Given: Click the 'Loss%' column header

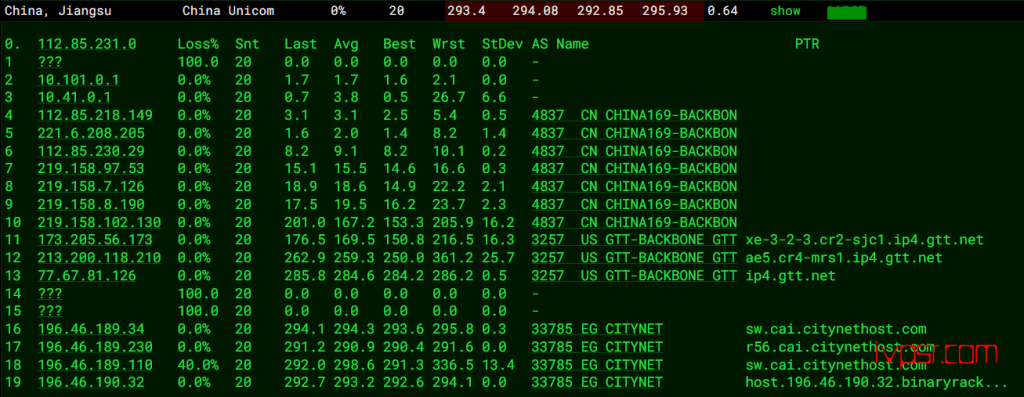Looking at the screenshot, I should click(198, 44).
